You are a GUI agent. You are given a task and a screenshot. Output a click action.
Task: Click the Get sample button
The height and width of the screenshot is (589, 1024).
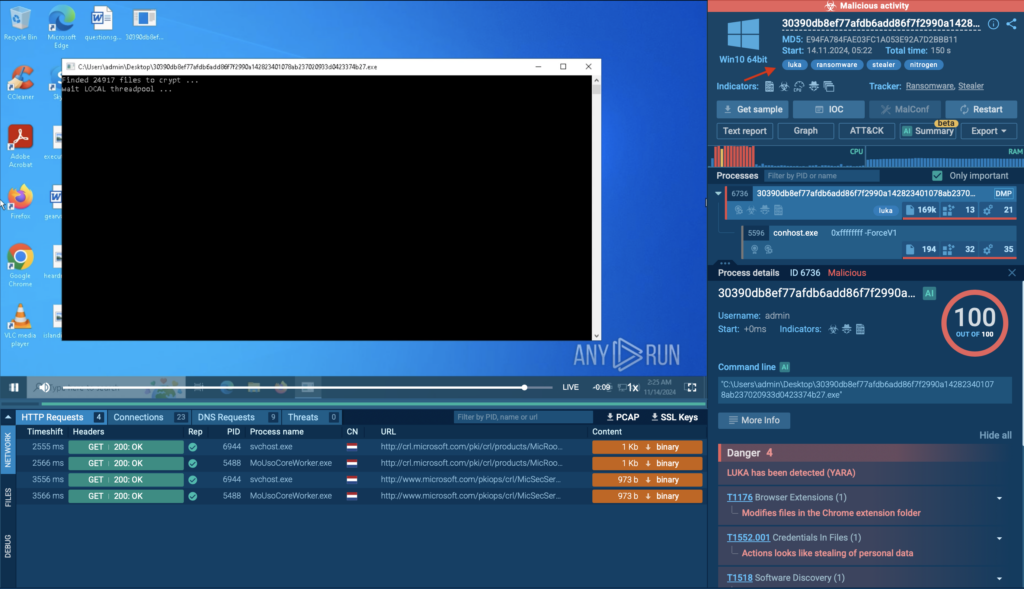tap(752, 109)
